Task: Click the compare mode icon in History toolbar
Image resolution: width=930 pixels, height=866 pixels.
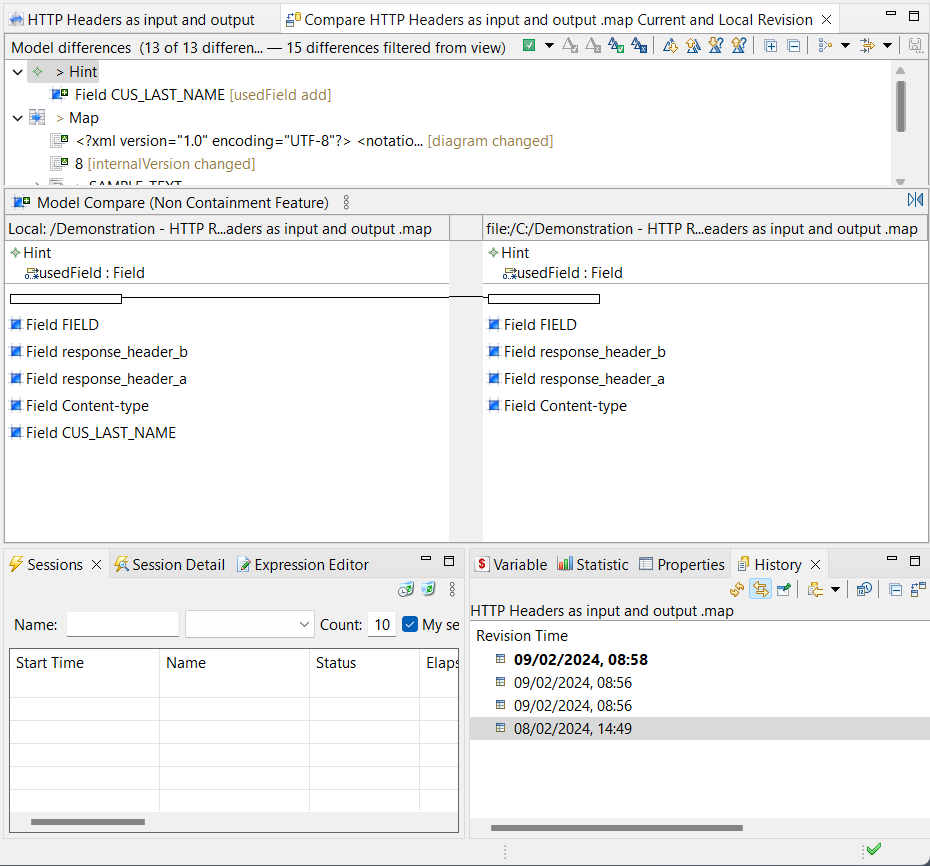Action: click(x=761, y=589)
